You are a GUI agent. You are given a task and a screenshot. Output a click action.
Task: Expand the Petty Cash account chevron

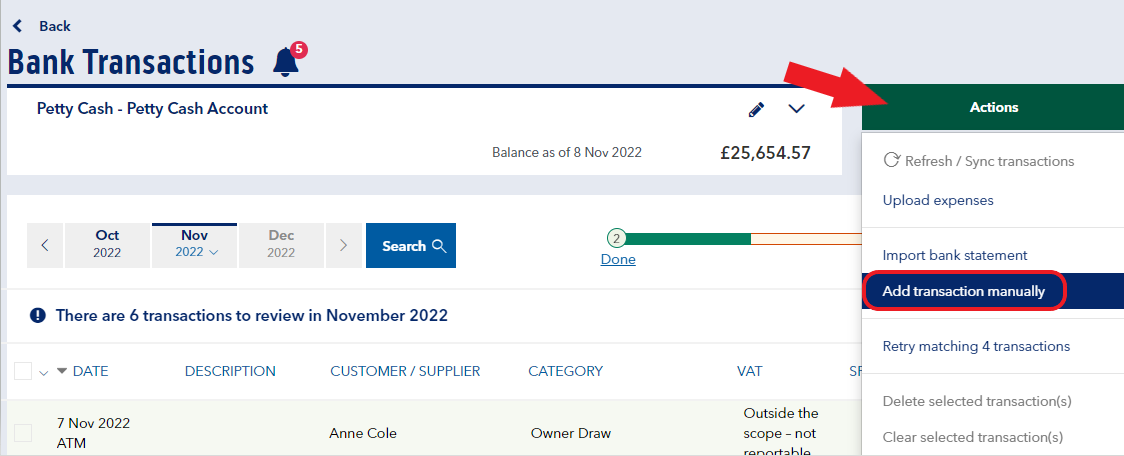(796, 109)
